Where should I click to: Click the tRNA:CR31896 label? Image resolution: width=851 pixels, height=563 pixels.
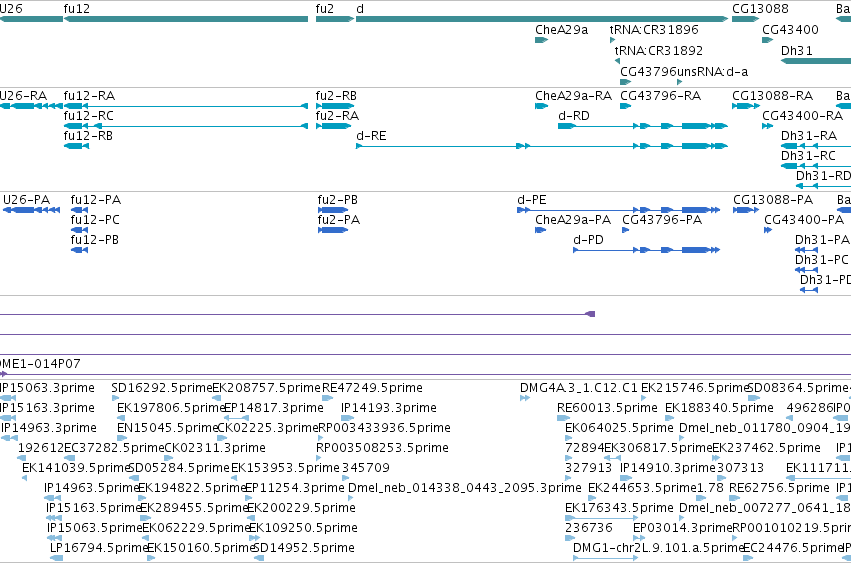[x=654, y=30]
